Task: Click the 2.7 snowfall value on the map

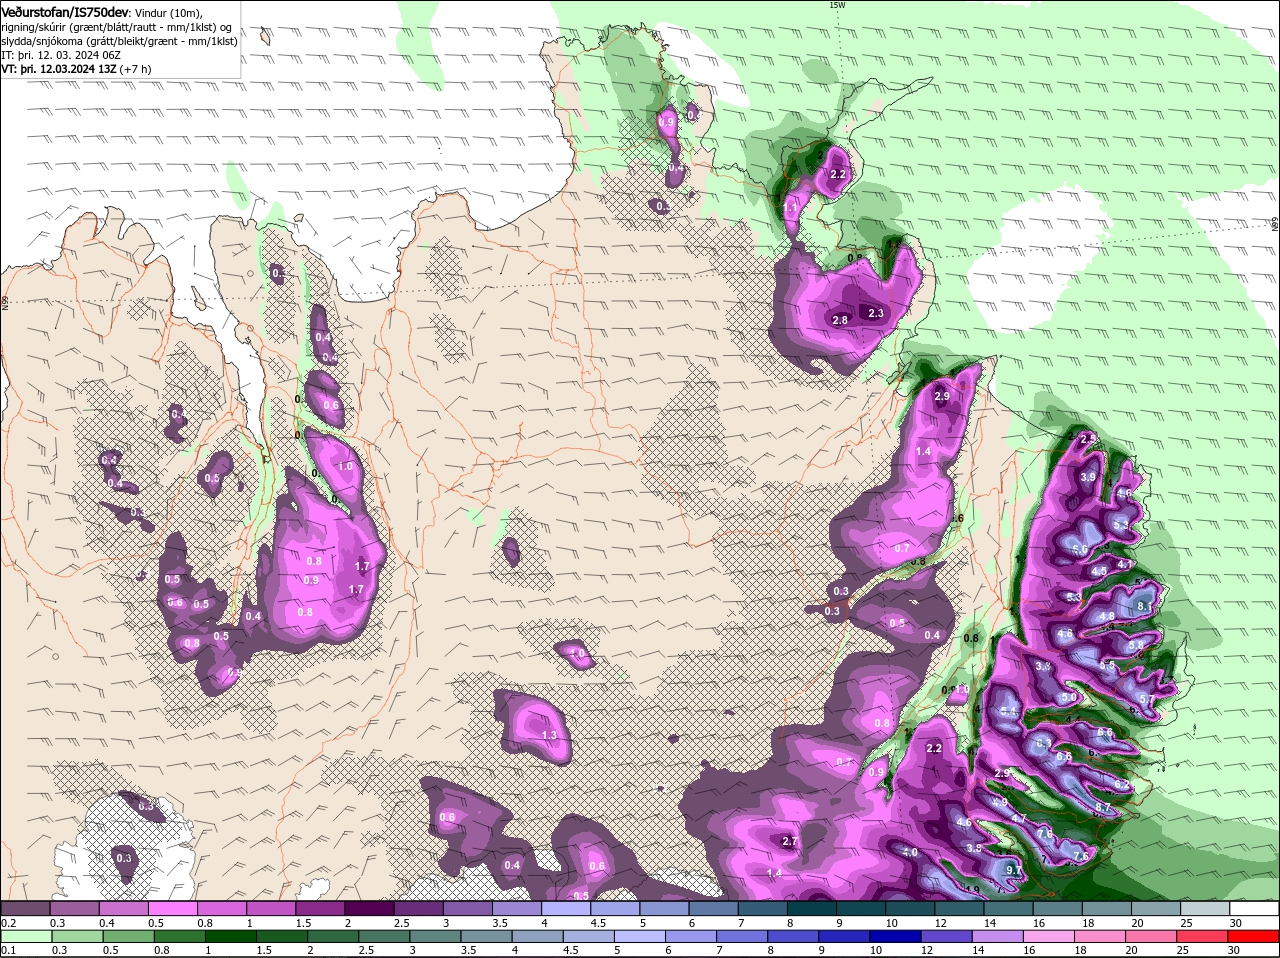Action: pyautogui.click(x=789, y=841)
